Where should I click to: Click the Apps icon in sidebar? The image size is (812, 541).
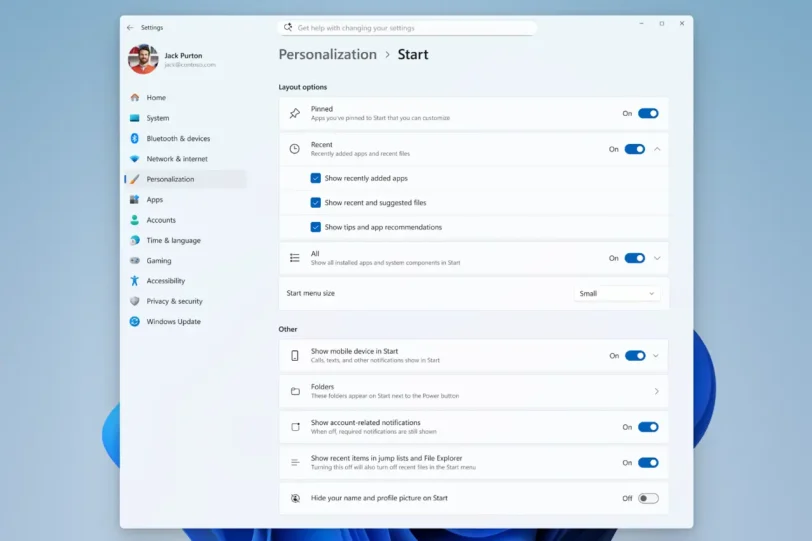[x=135, y=199]
